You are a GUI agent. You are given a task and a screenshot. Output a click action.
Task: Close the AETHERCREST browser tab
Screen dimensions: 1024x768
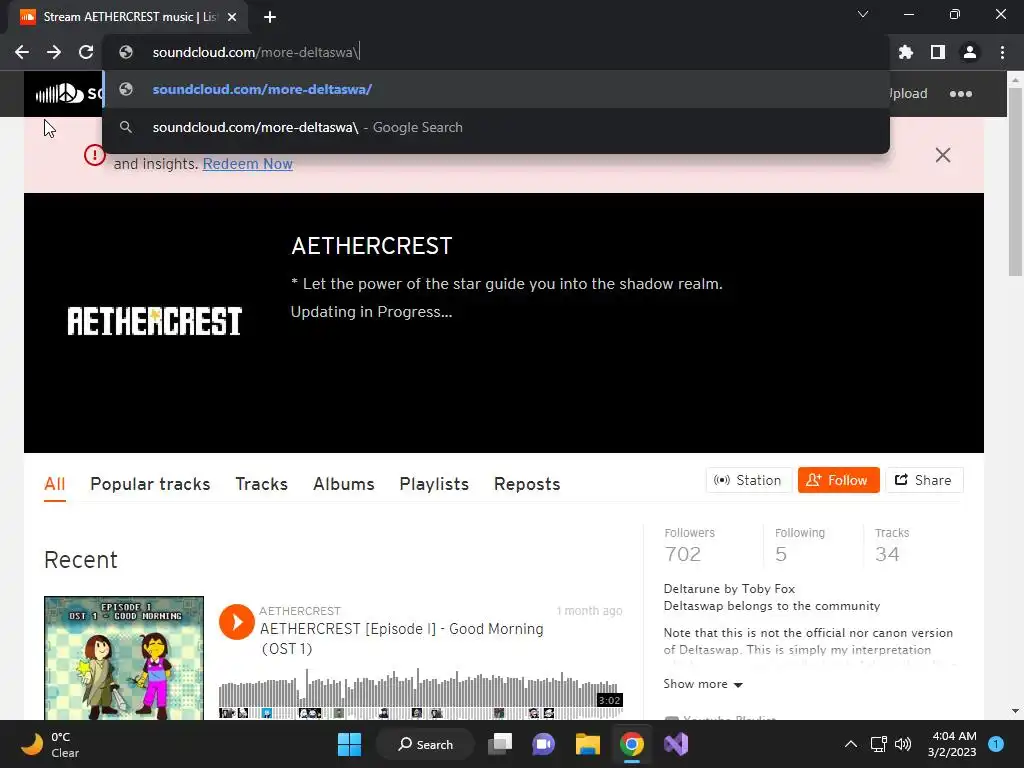[232, 17]
